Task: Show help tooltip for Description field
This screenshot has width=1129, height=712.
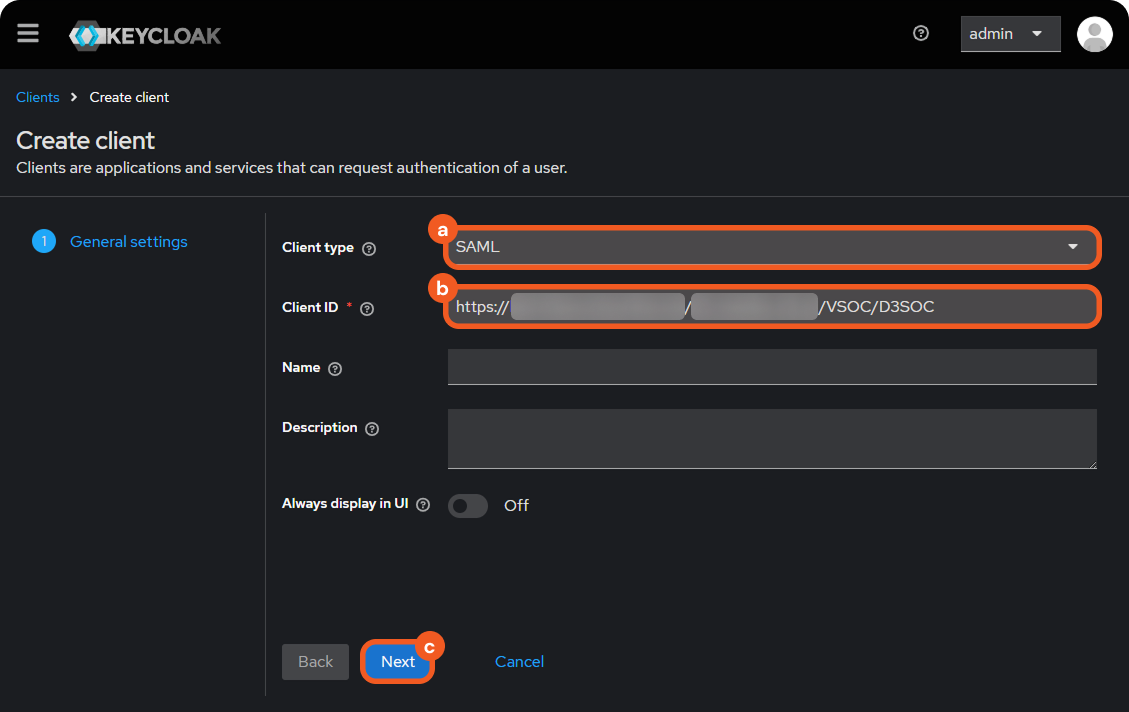Action: click(372, 429)
